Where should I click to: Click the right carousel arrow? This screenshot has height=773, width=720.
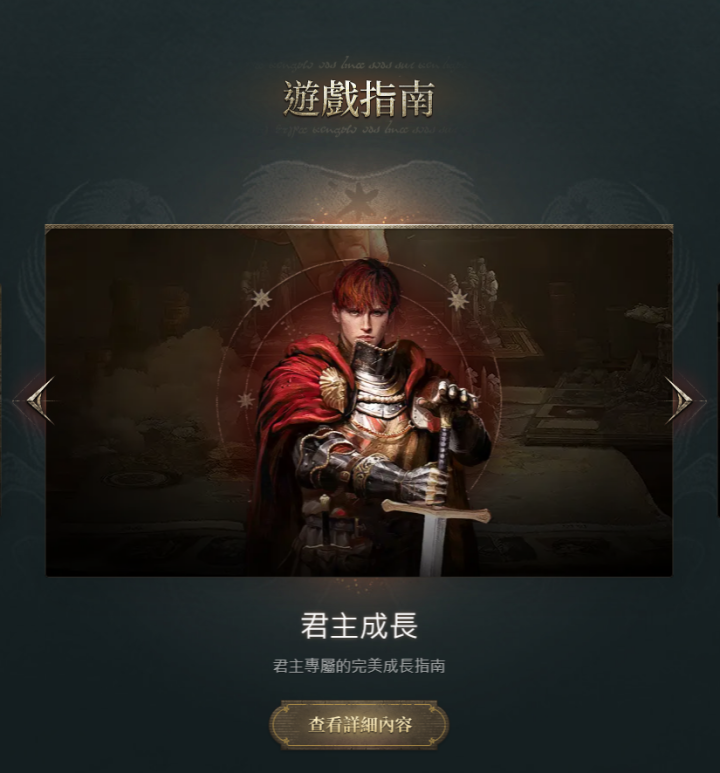click(679, 400)
